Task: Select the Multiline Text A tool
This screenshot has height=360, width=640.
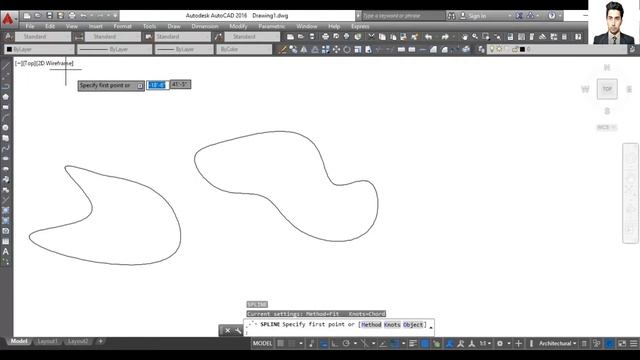Action: point(6,252)
